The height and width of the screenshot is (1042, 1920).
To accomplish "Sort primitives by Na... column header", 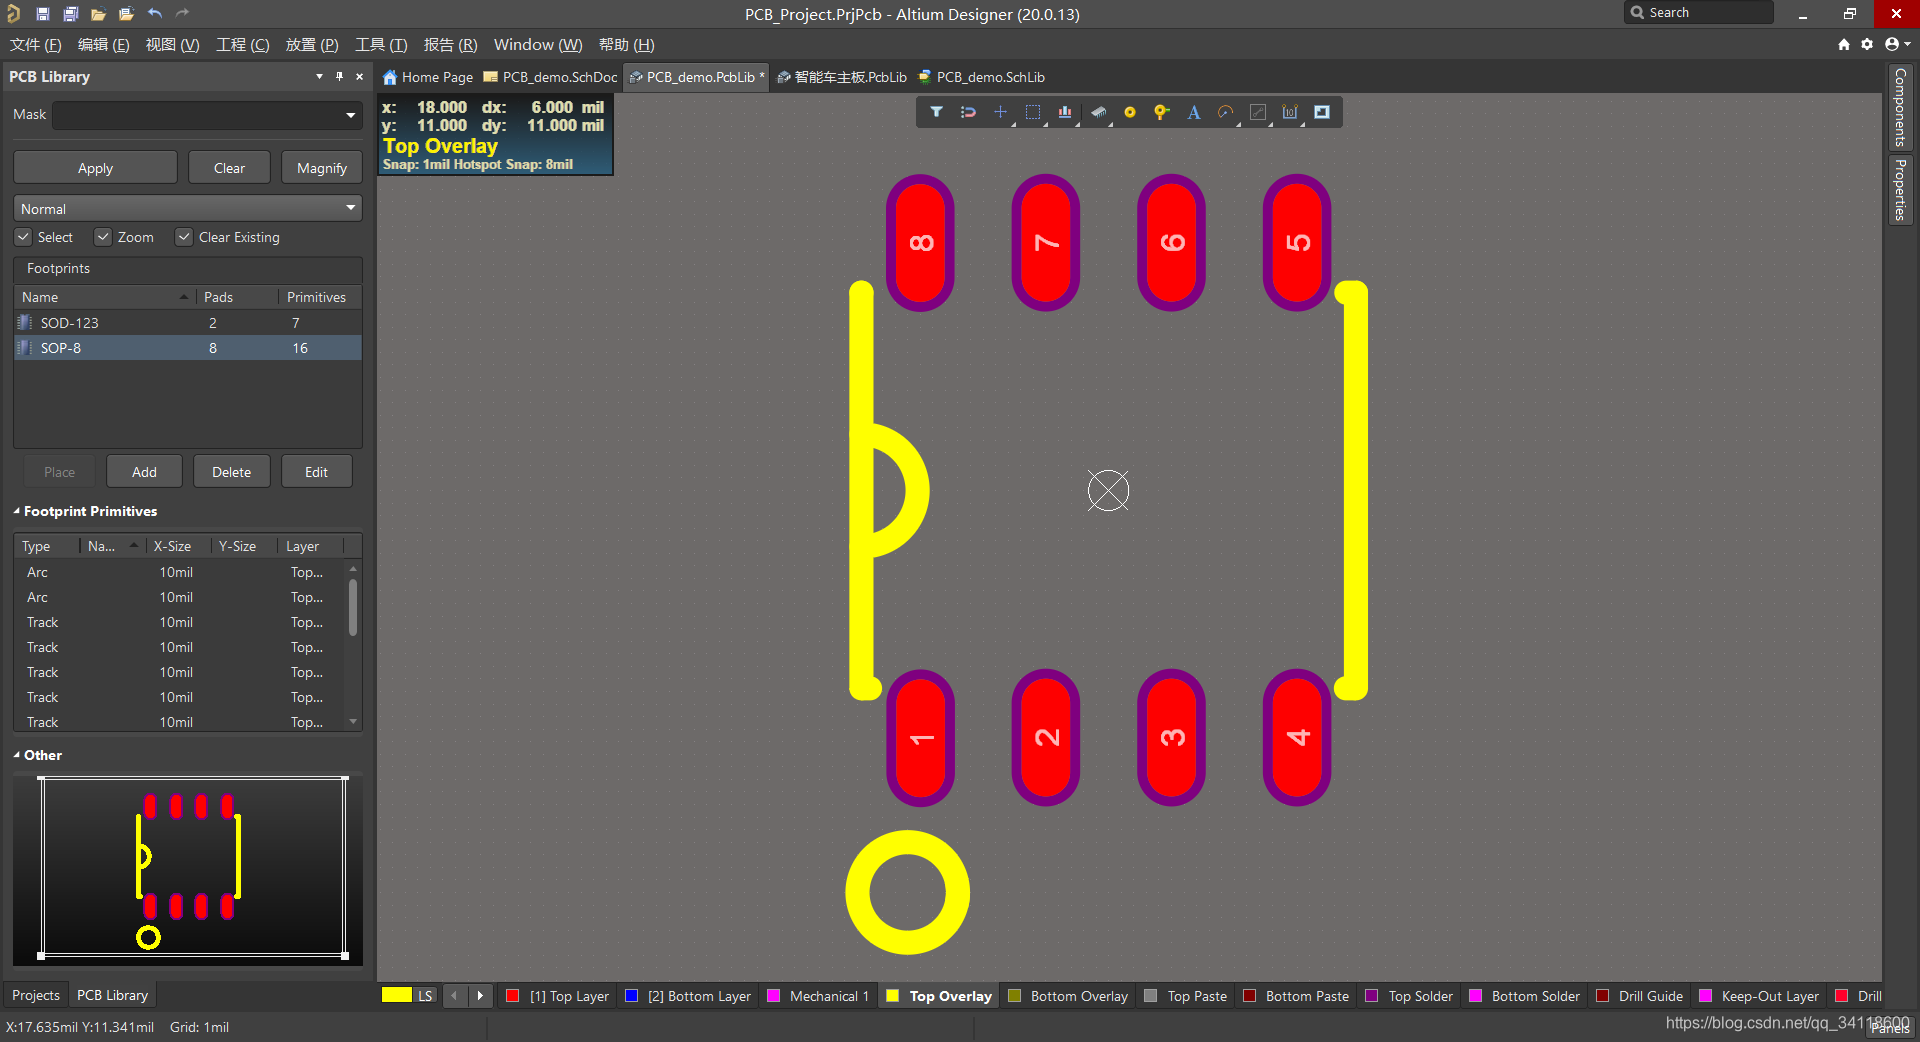I will 112,546.
